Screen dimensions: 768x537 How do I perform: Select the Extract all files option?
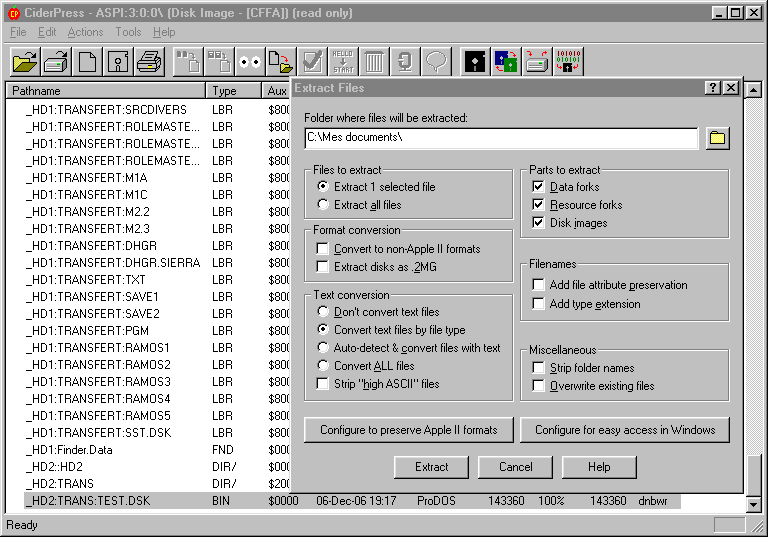(x=360, y=205)
